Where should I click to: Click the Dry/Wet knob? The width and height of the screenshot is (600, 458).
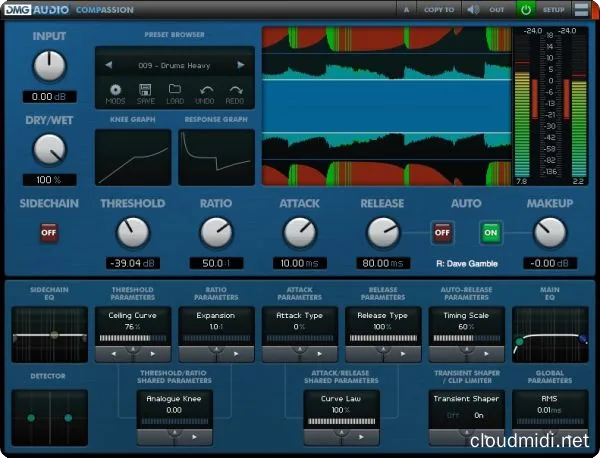click(49, 150)
